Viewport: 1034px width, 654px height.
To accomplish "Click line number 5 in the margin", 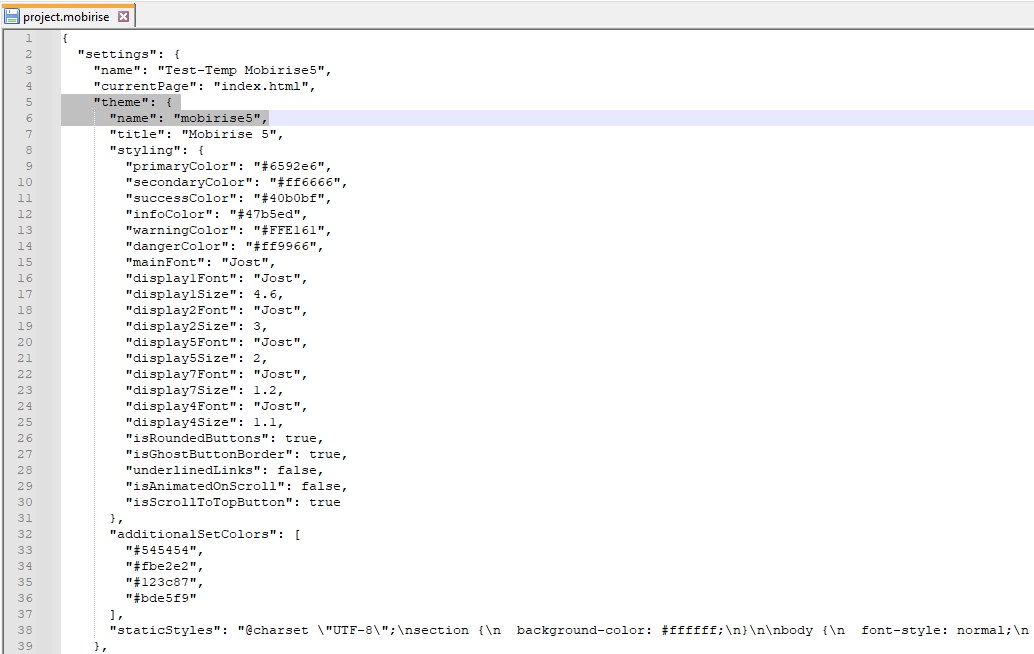I will click(28, 102).
